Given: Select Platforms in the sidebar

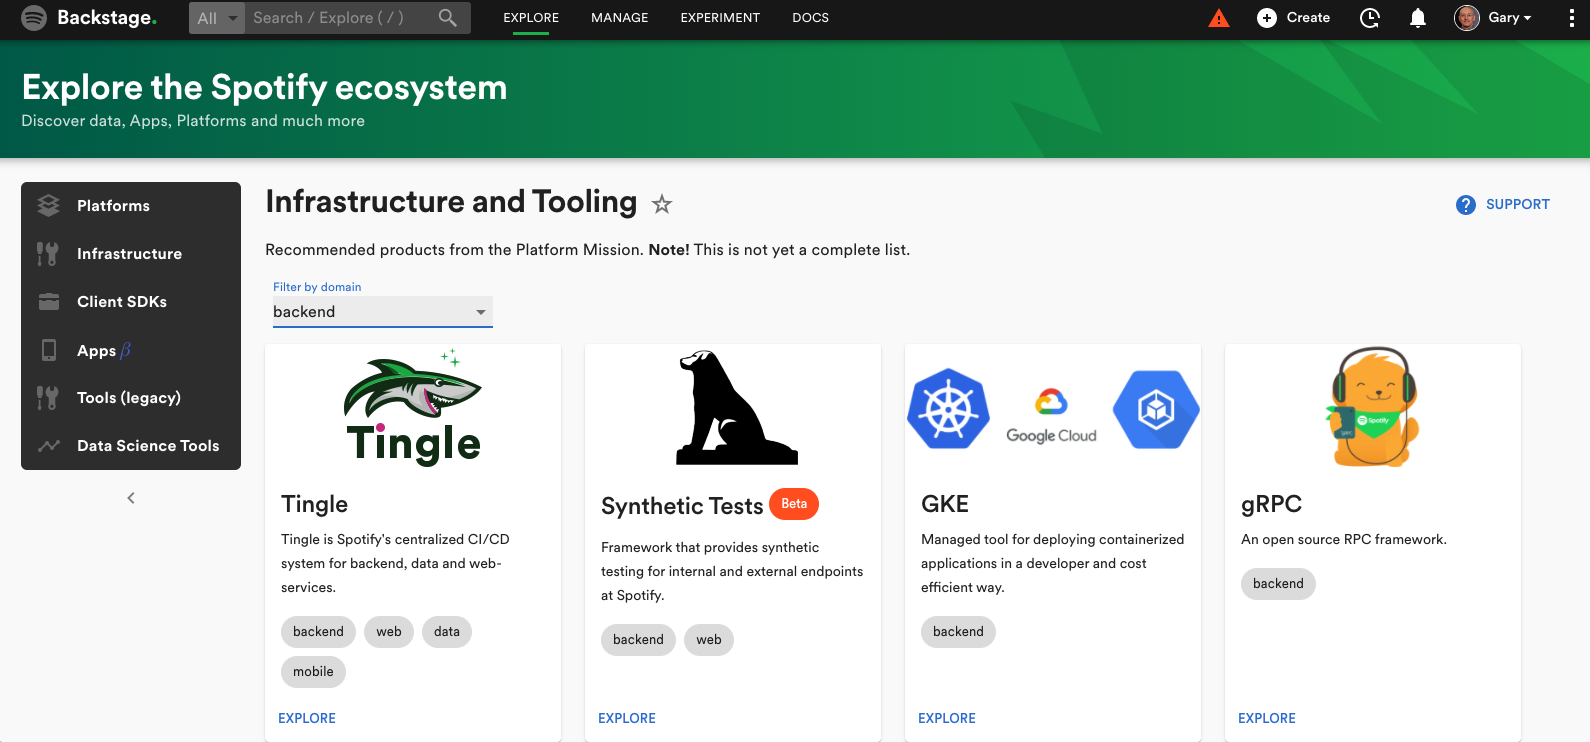Looking at the screenshot, I should (x=131, y=206).
